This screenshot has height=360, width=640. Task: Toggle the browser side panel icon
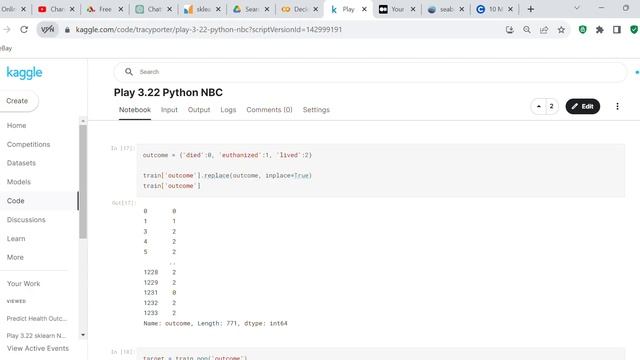click(x=617, y=29)
